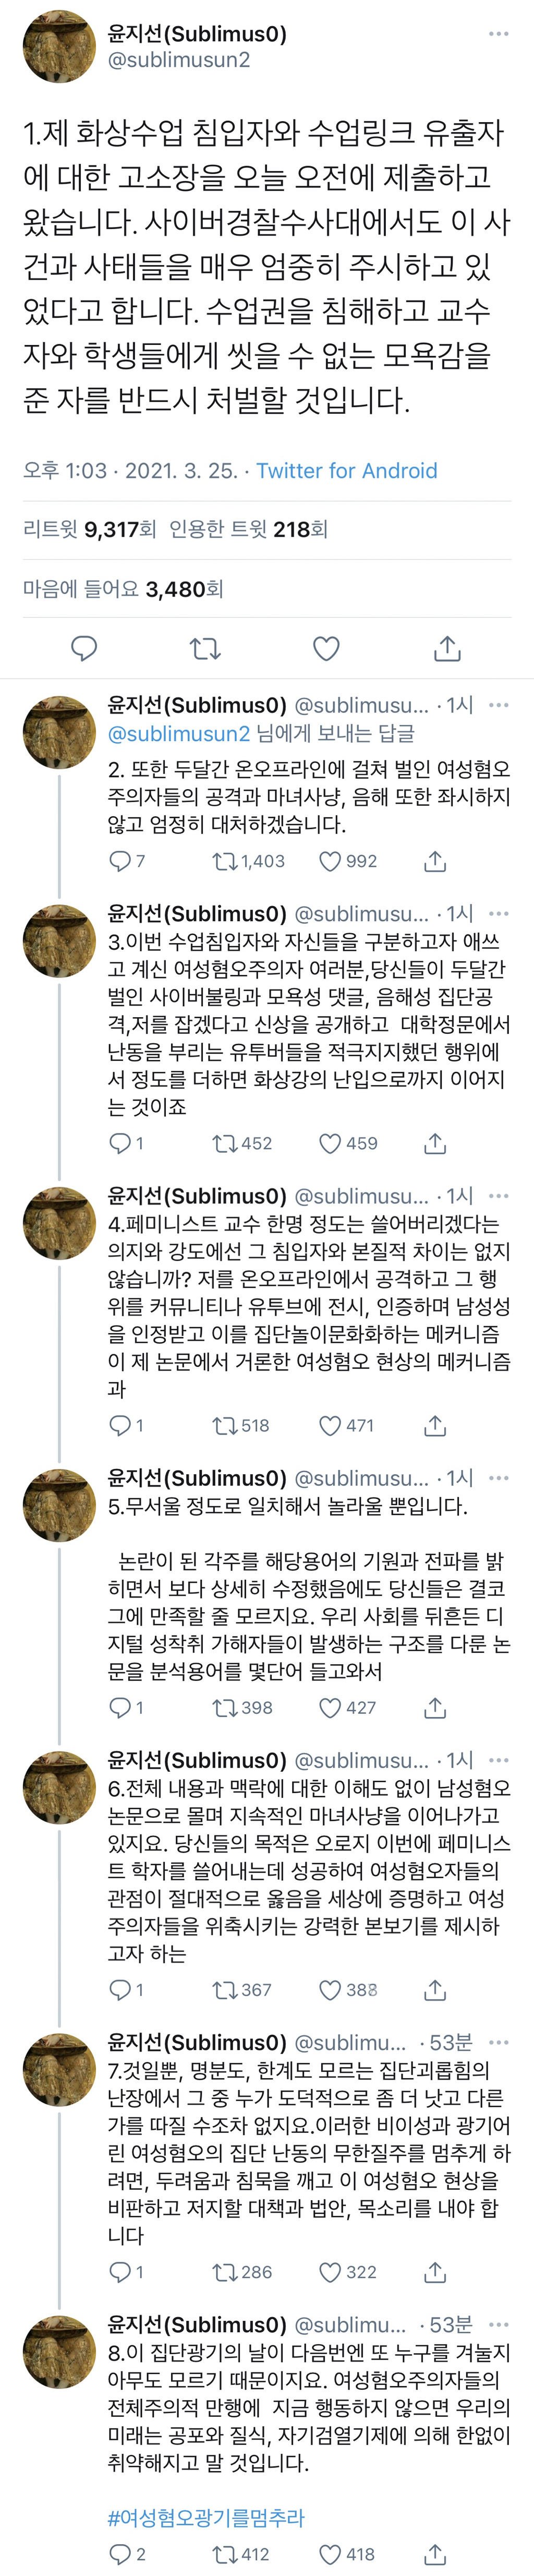Retweet the main tweet
The image size is (534, 2576).
tap(205, 648)
